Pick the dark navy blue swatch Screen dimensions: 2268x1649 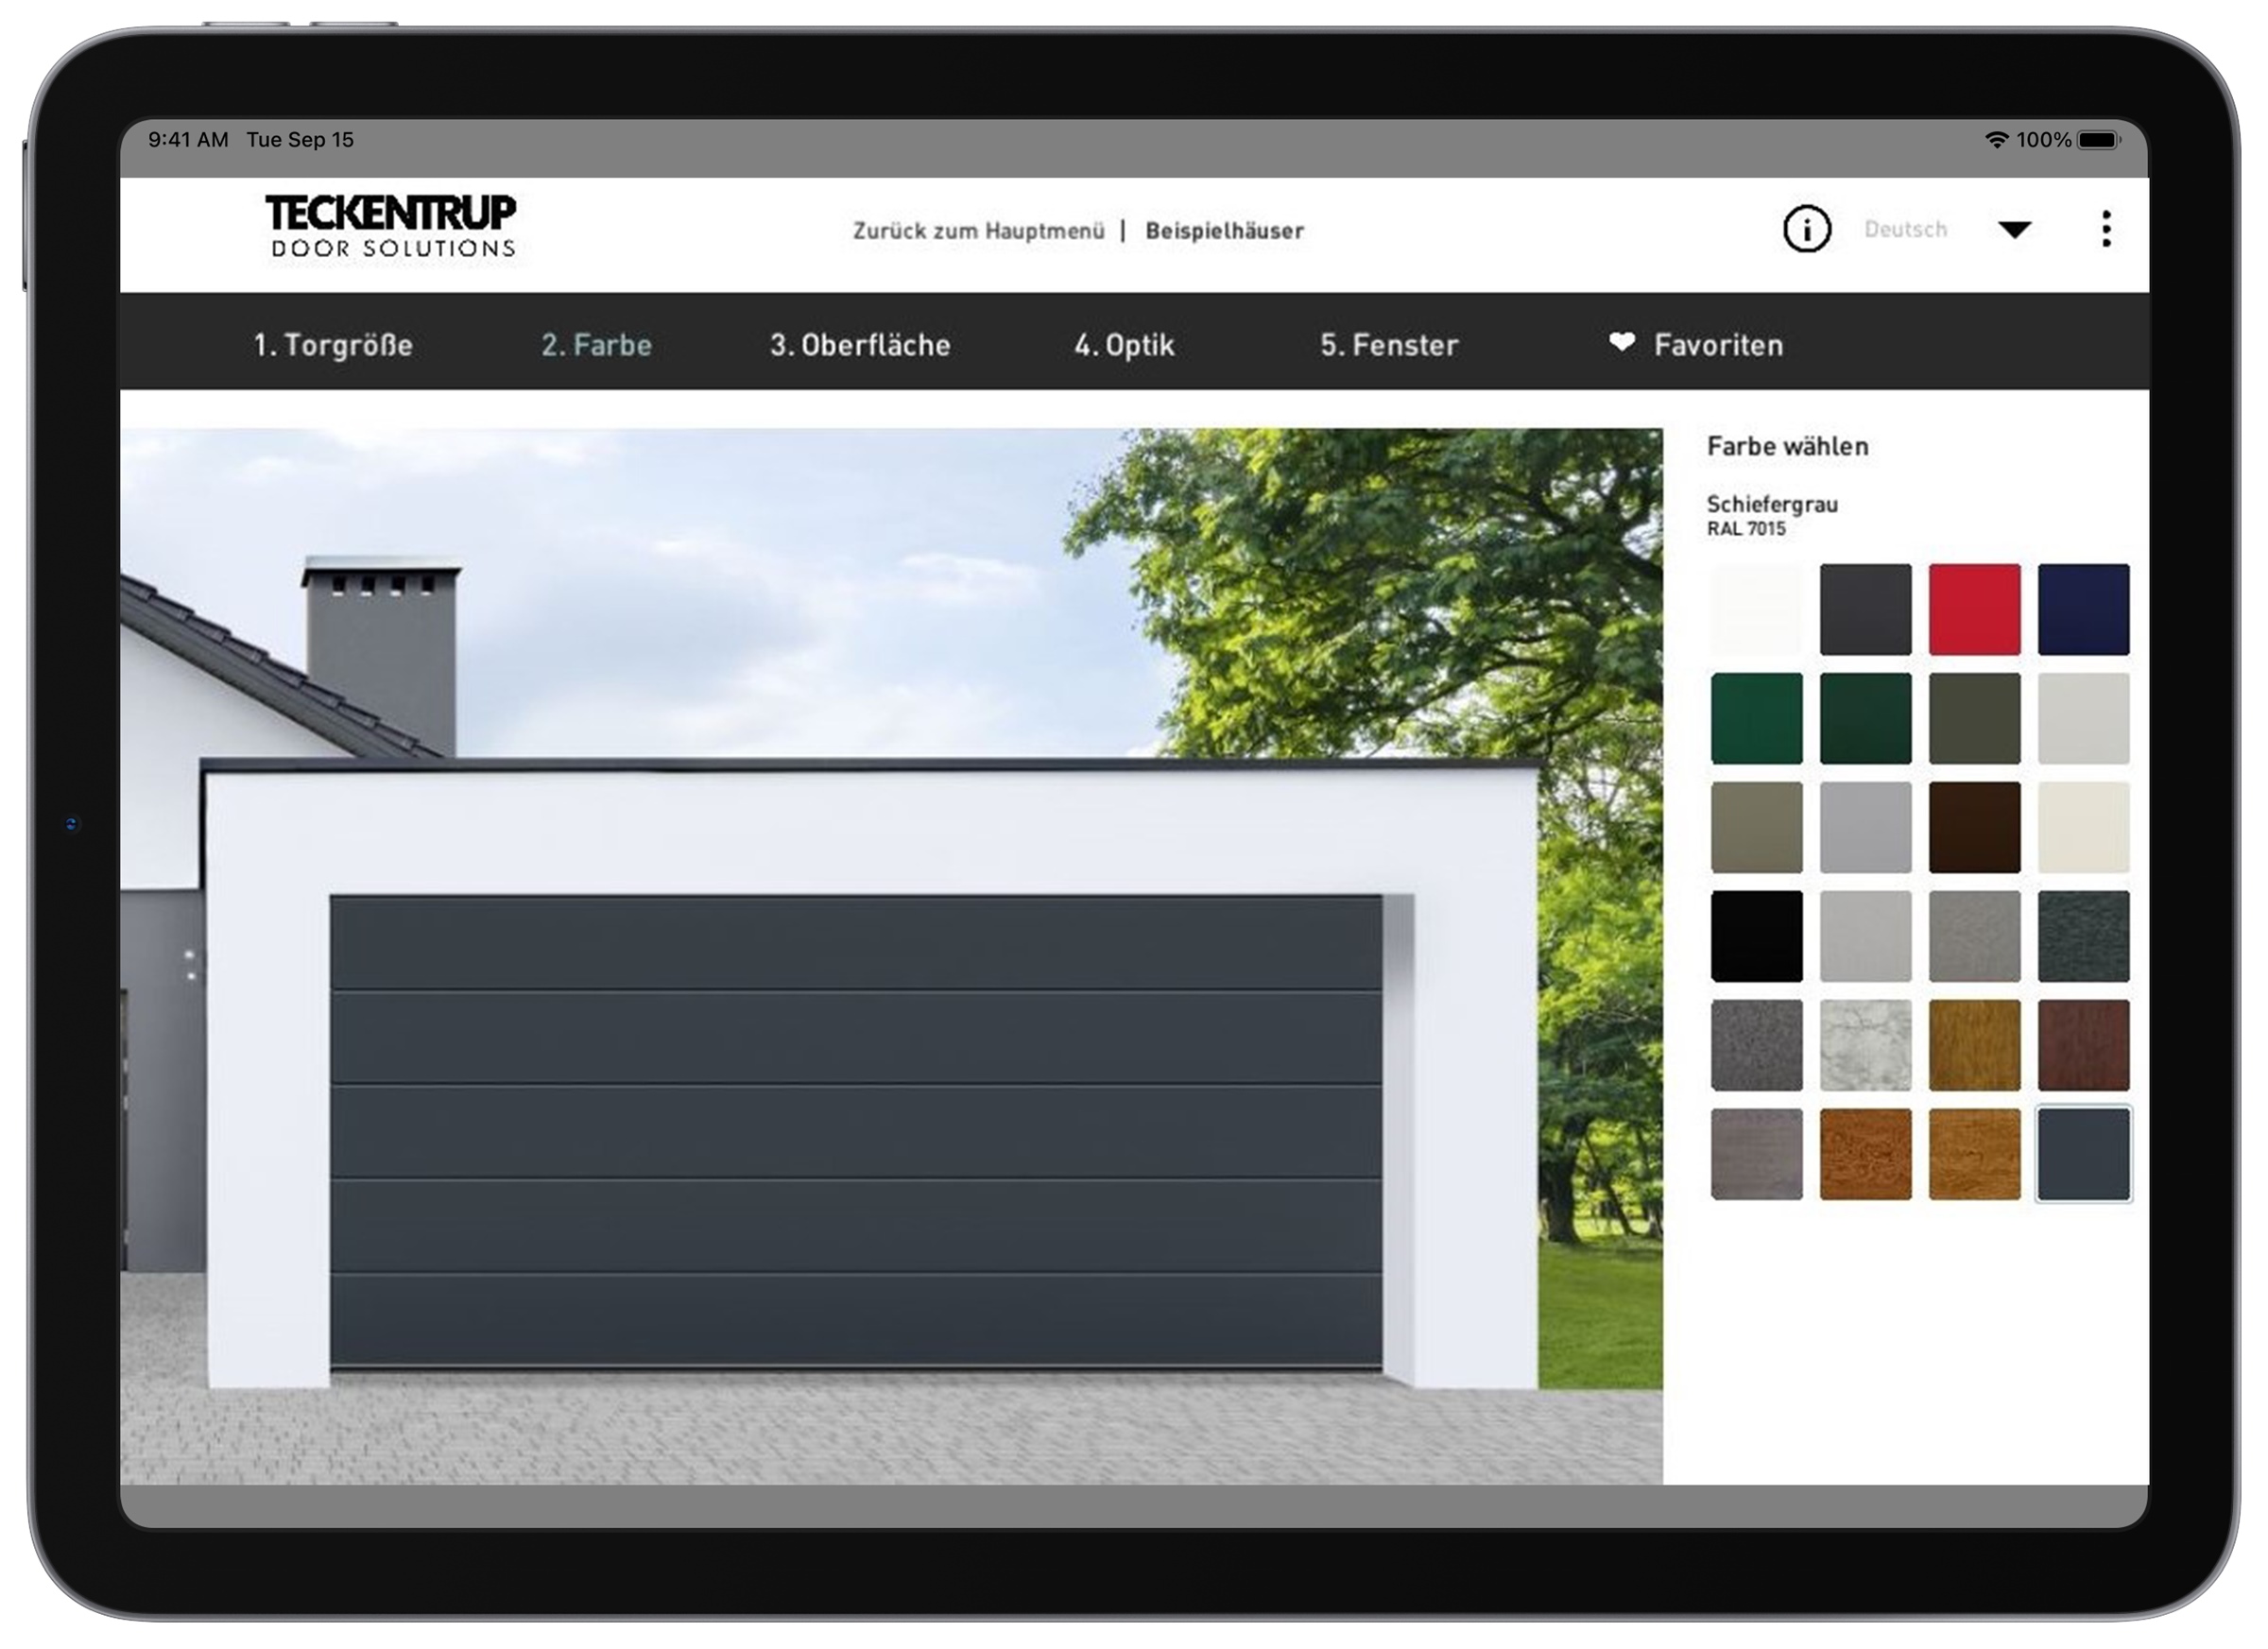pyautogui.click(x=2083, y=609)
